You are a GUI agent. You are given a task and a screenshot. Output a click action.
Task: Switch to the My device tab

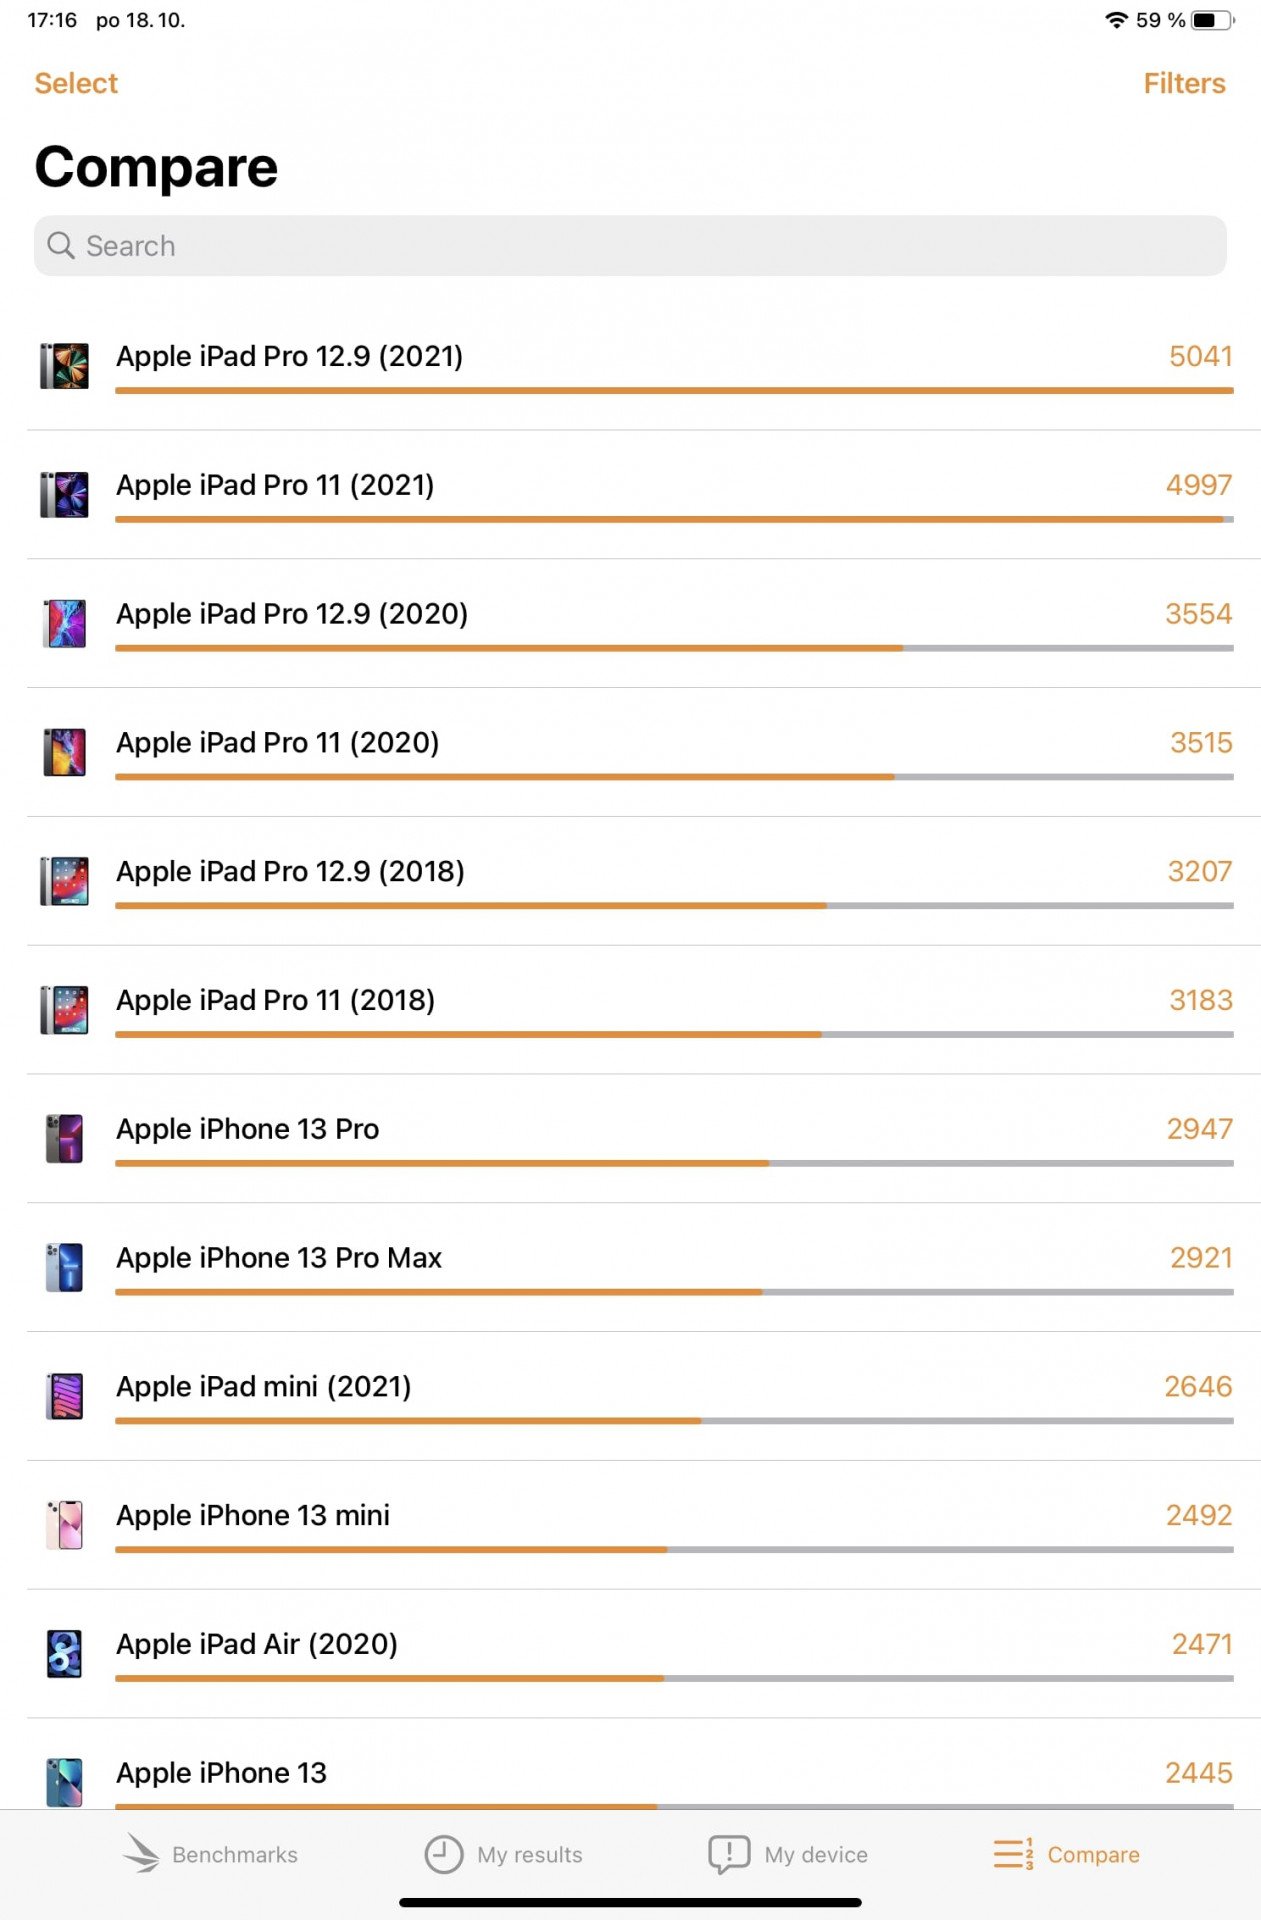(x=788, y=1854)
